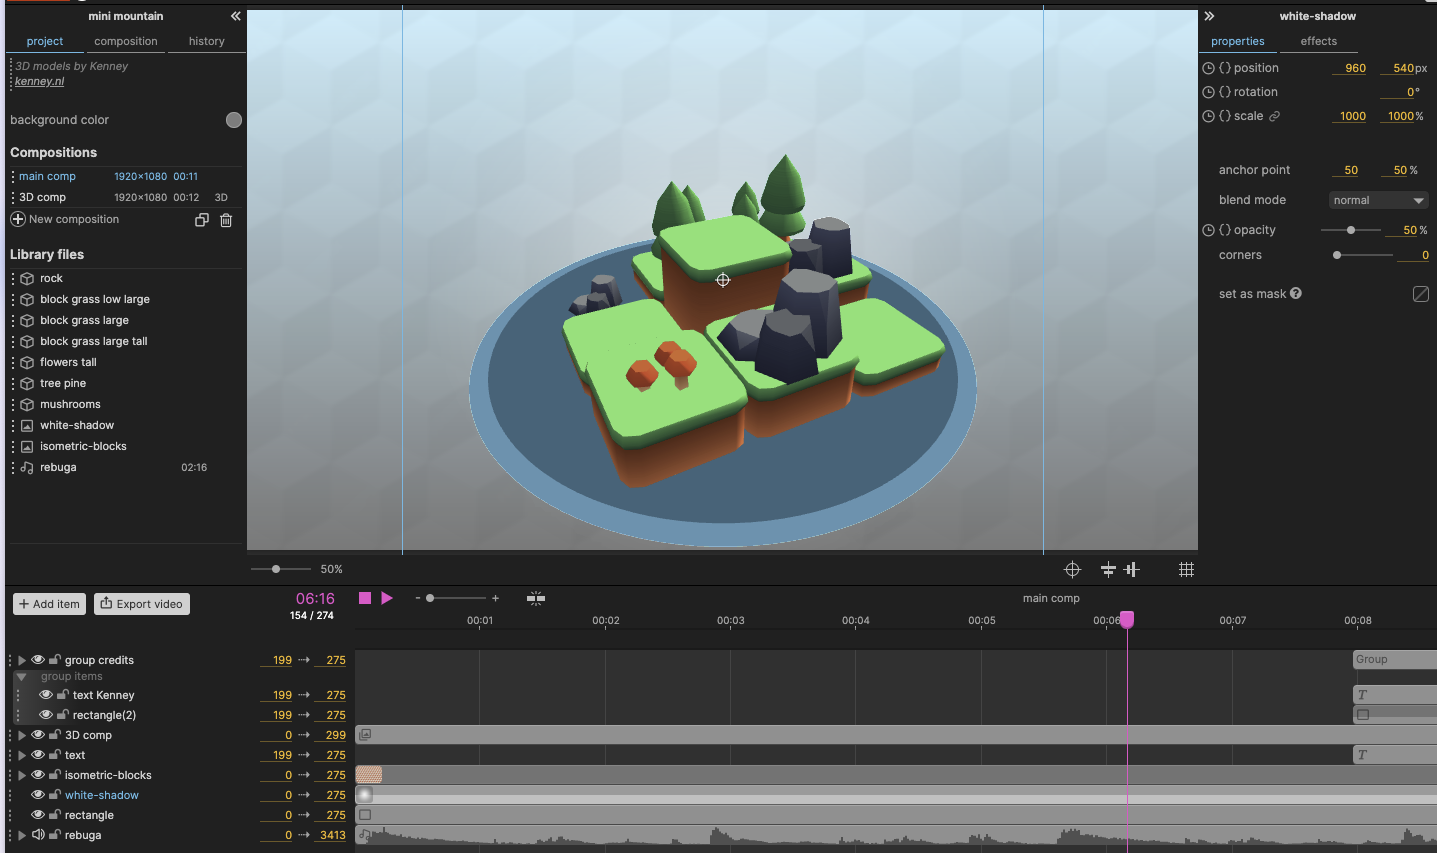
Task: Switch to the composition tab
Action: click(125, 41)
